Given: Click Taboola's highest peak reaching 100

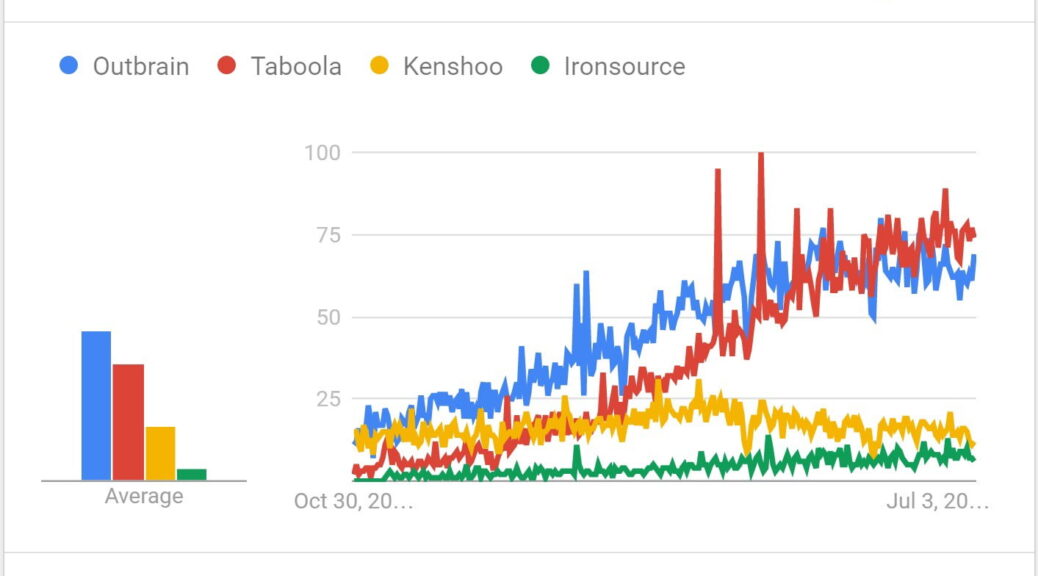Looking at the screenshot, I should [x=761, y=155].
